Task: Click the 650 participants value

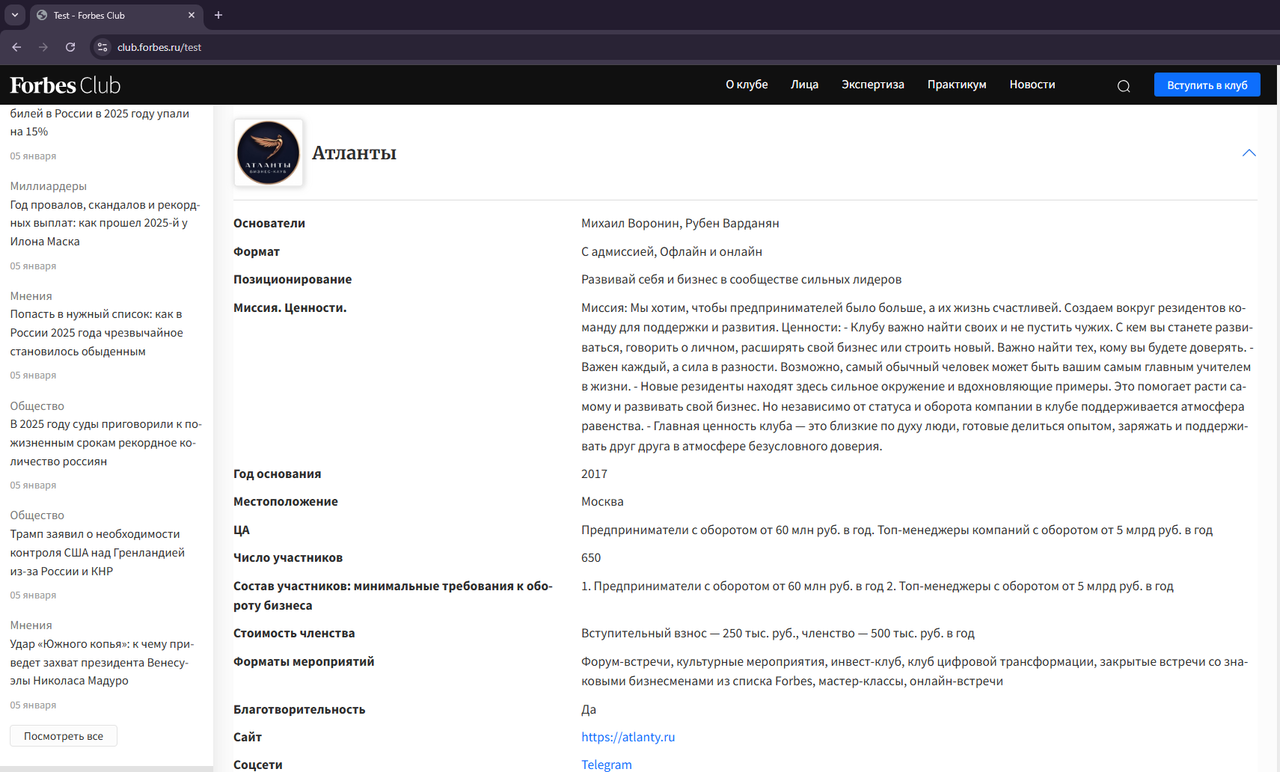Action: (591, 557)
